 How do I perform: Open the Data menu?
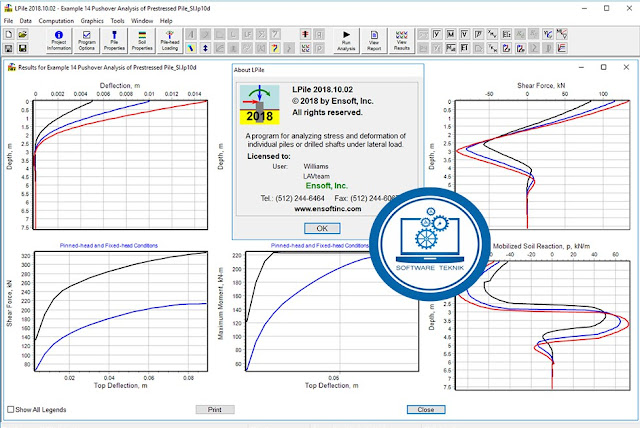[x=25, y=21]
